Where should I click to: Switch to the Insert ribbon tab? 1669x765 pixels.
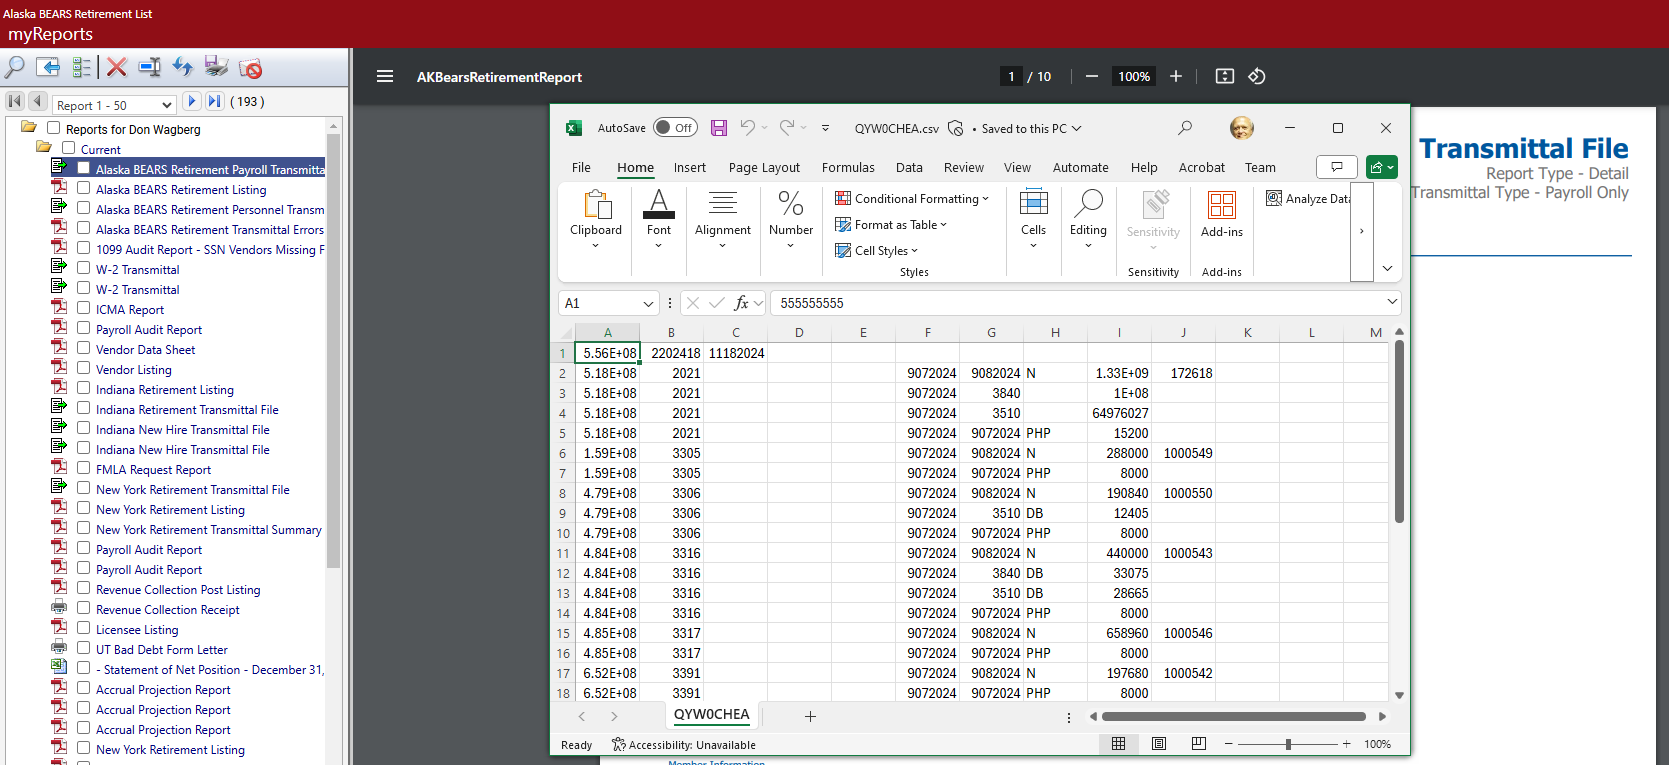(690, 167)
